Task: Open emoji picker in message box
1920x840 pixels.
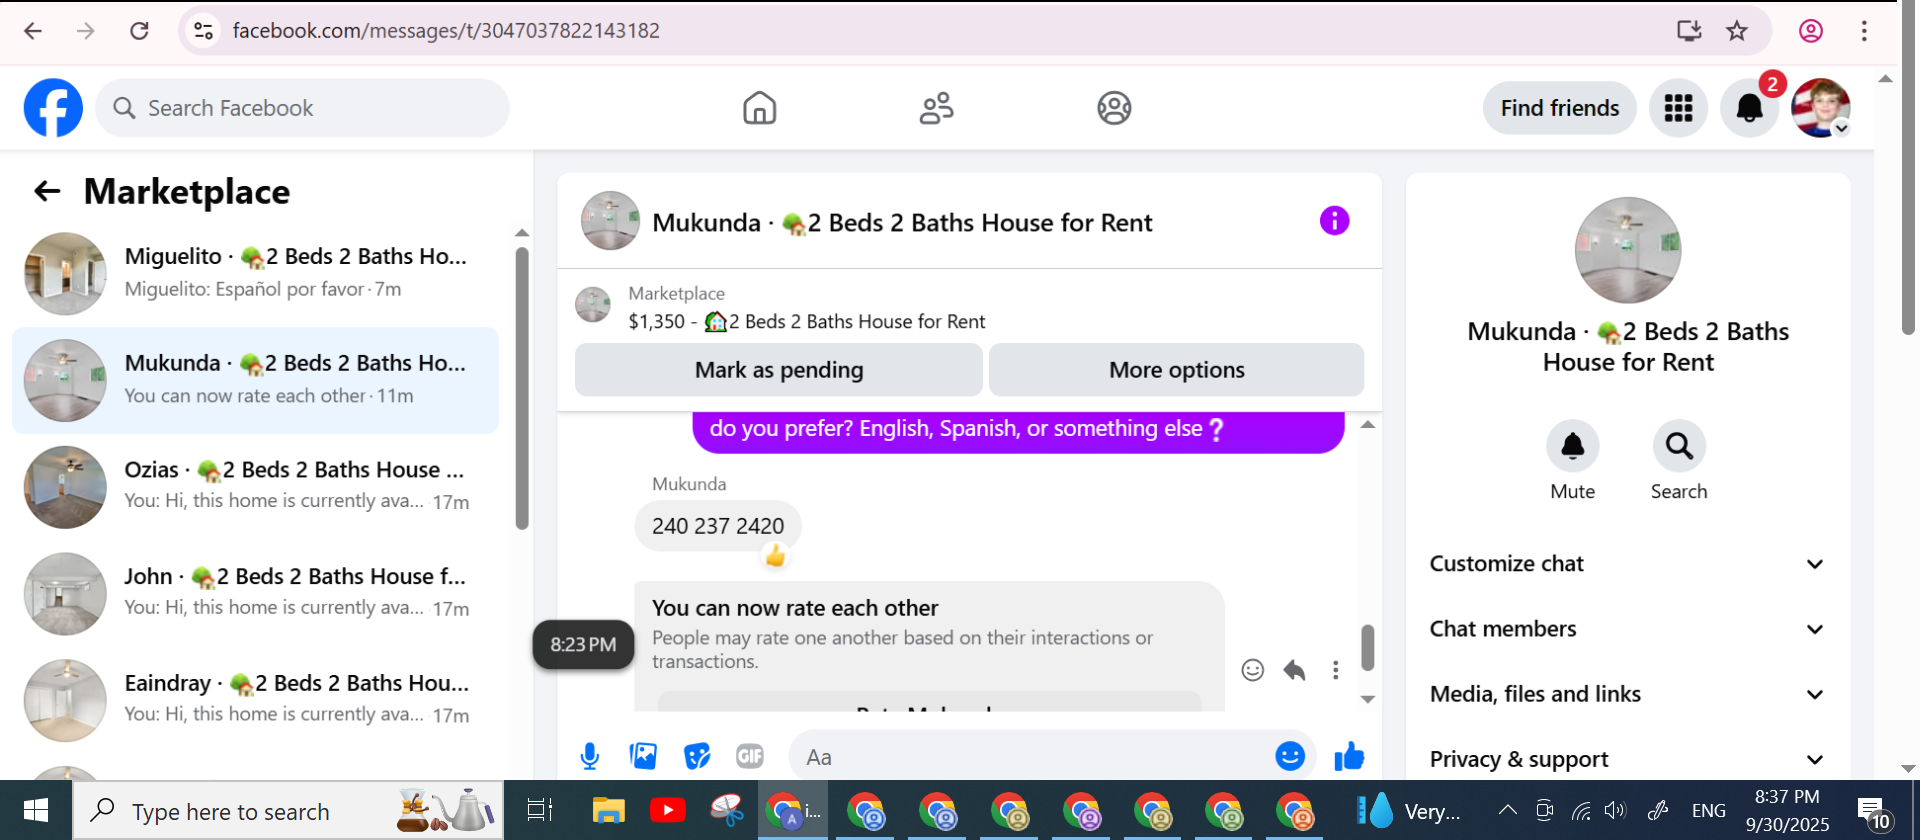Action: click(1290, 756)
